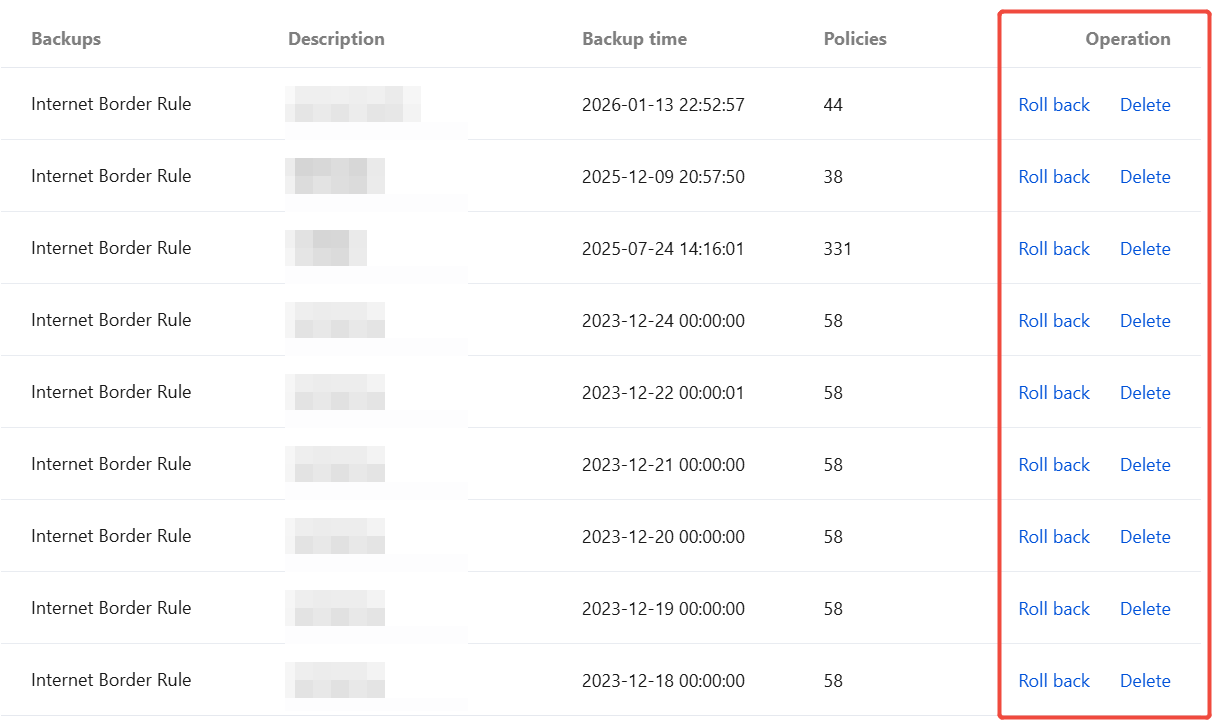This screenshot has height=721, width=1218.
Task: Click the Policies column header
Action: 855,39
